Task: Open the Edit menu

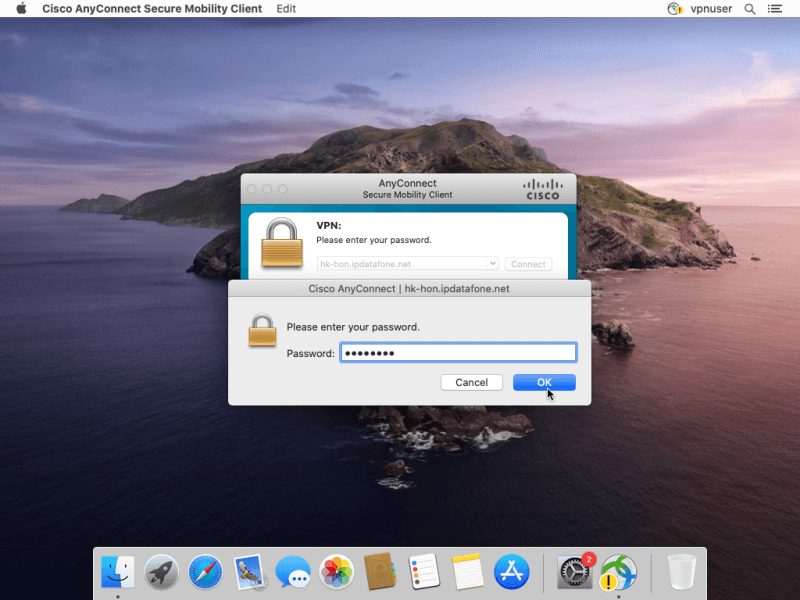Action: [286, 9]
